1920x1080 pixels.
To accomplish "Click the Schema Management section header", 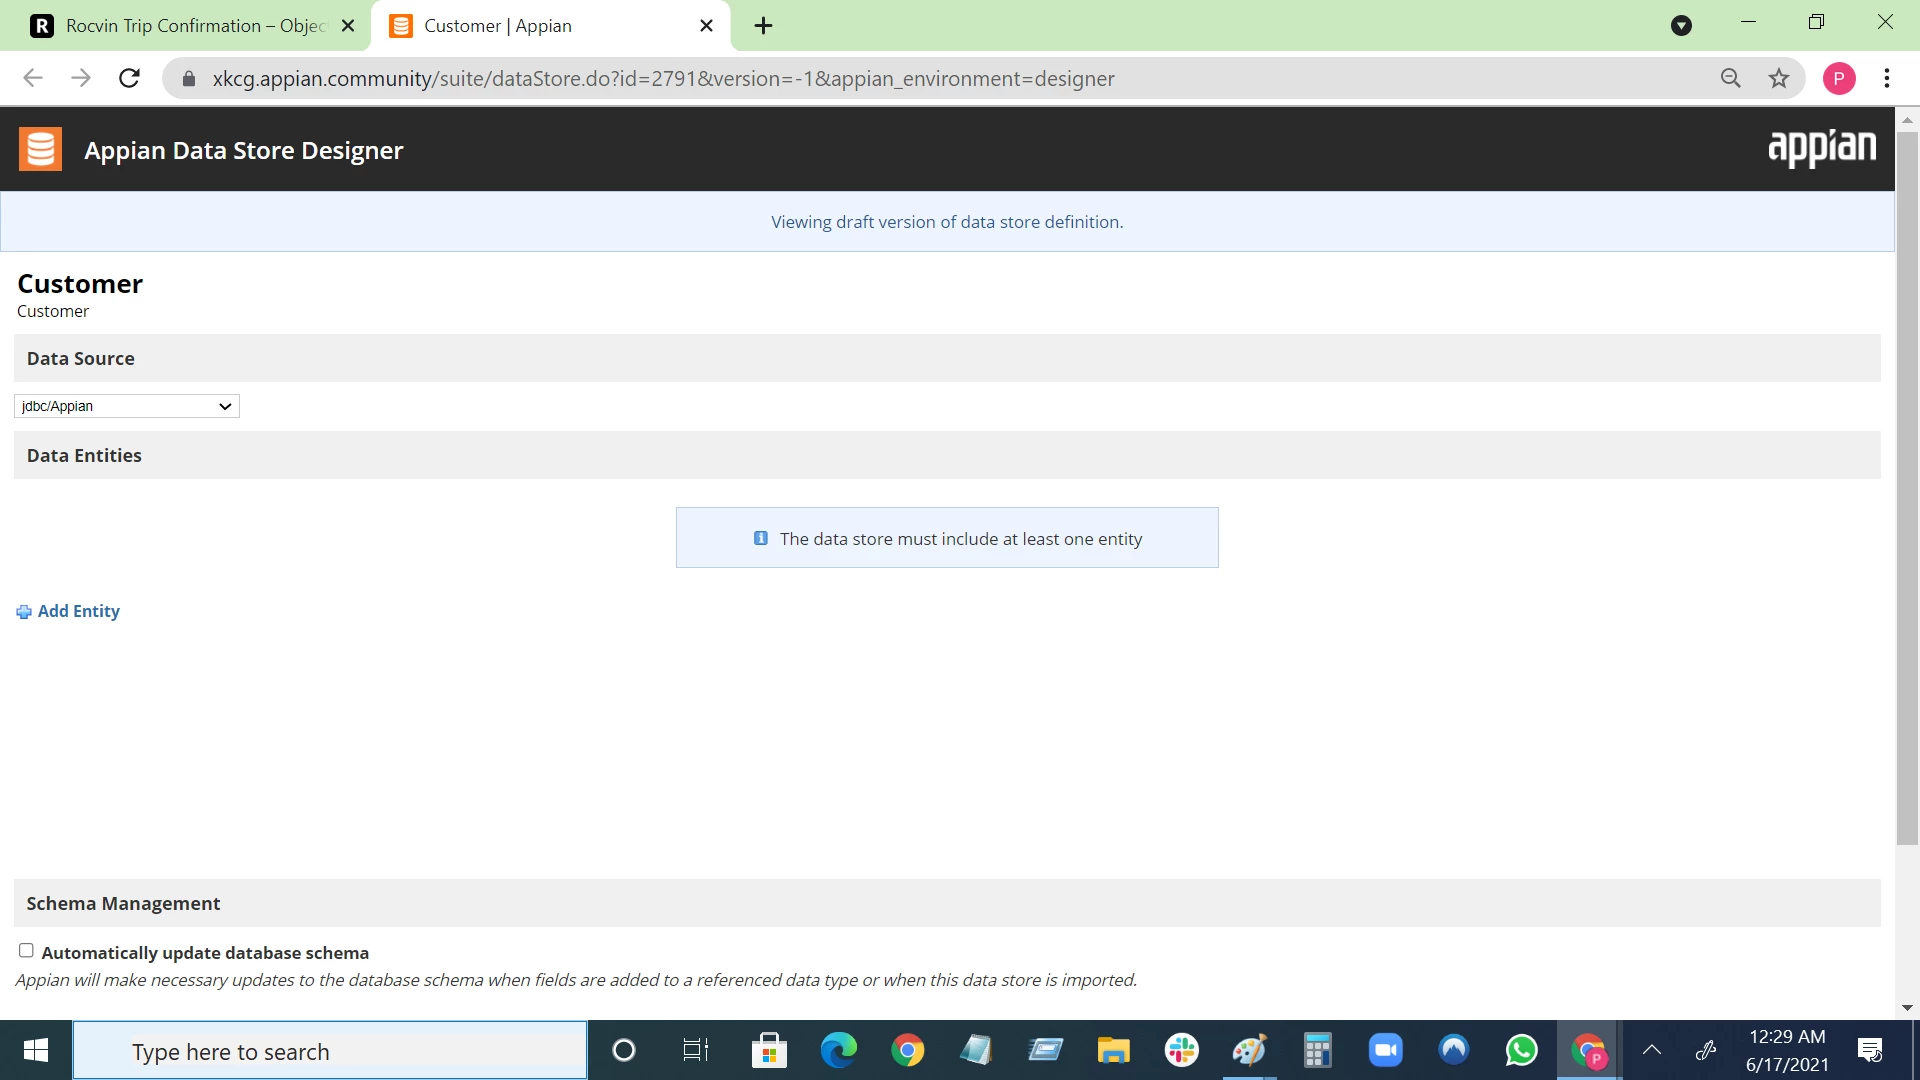I will (947, 903).
